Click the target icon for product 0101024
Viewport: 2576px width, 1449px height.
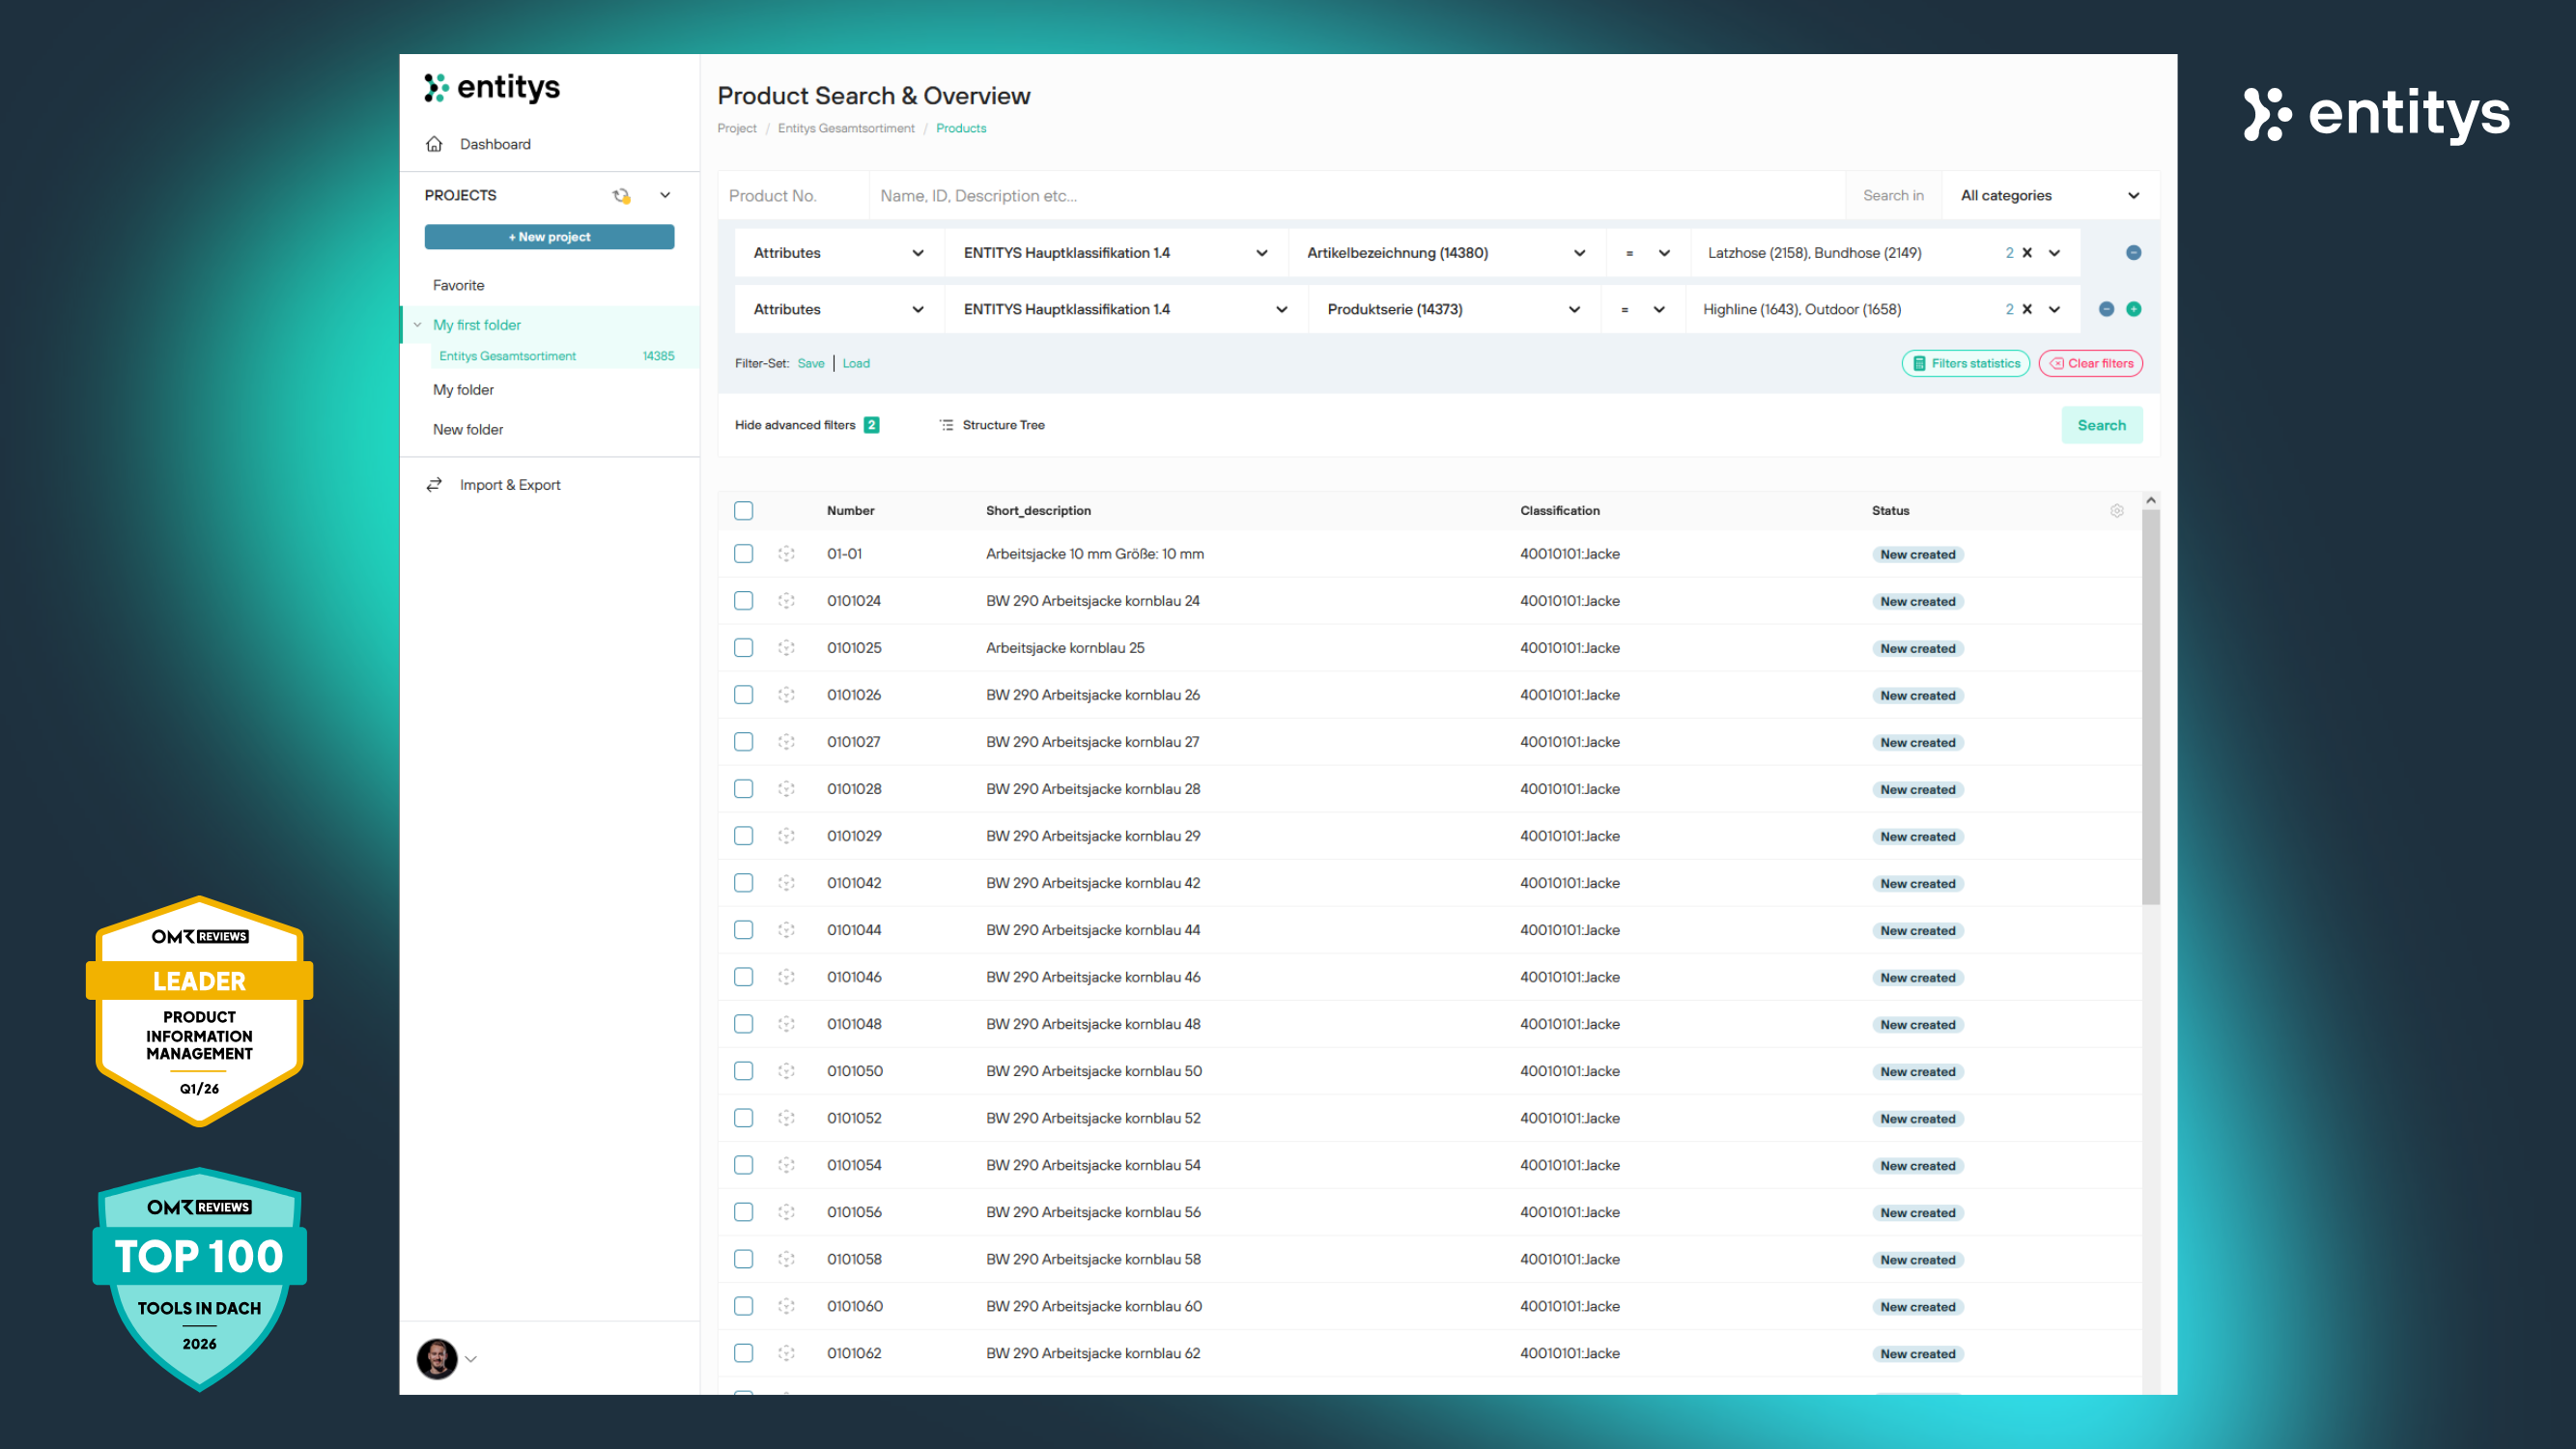click(786, 601)
